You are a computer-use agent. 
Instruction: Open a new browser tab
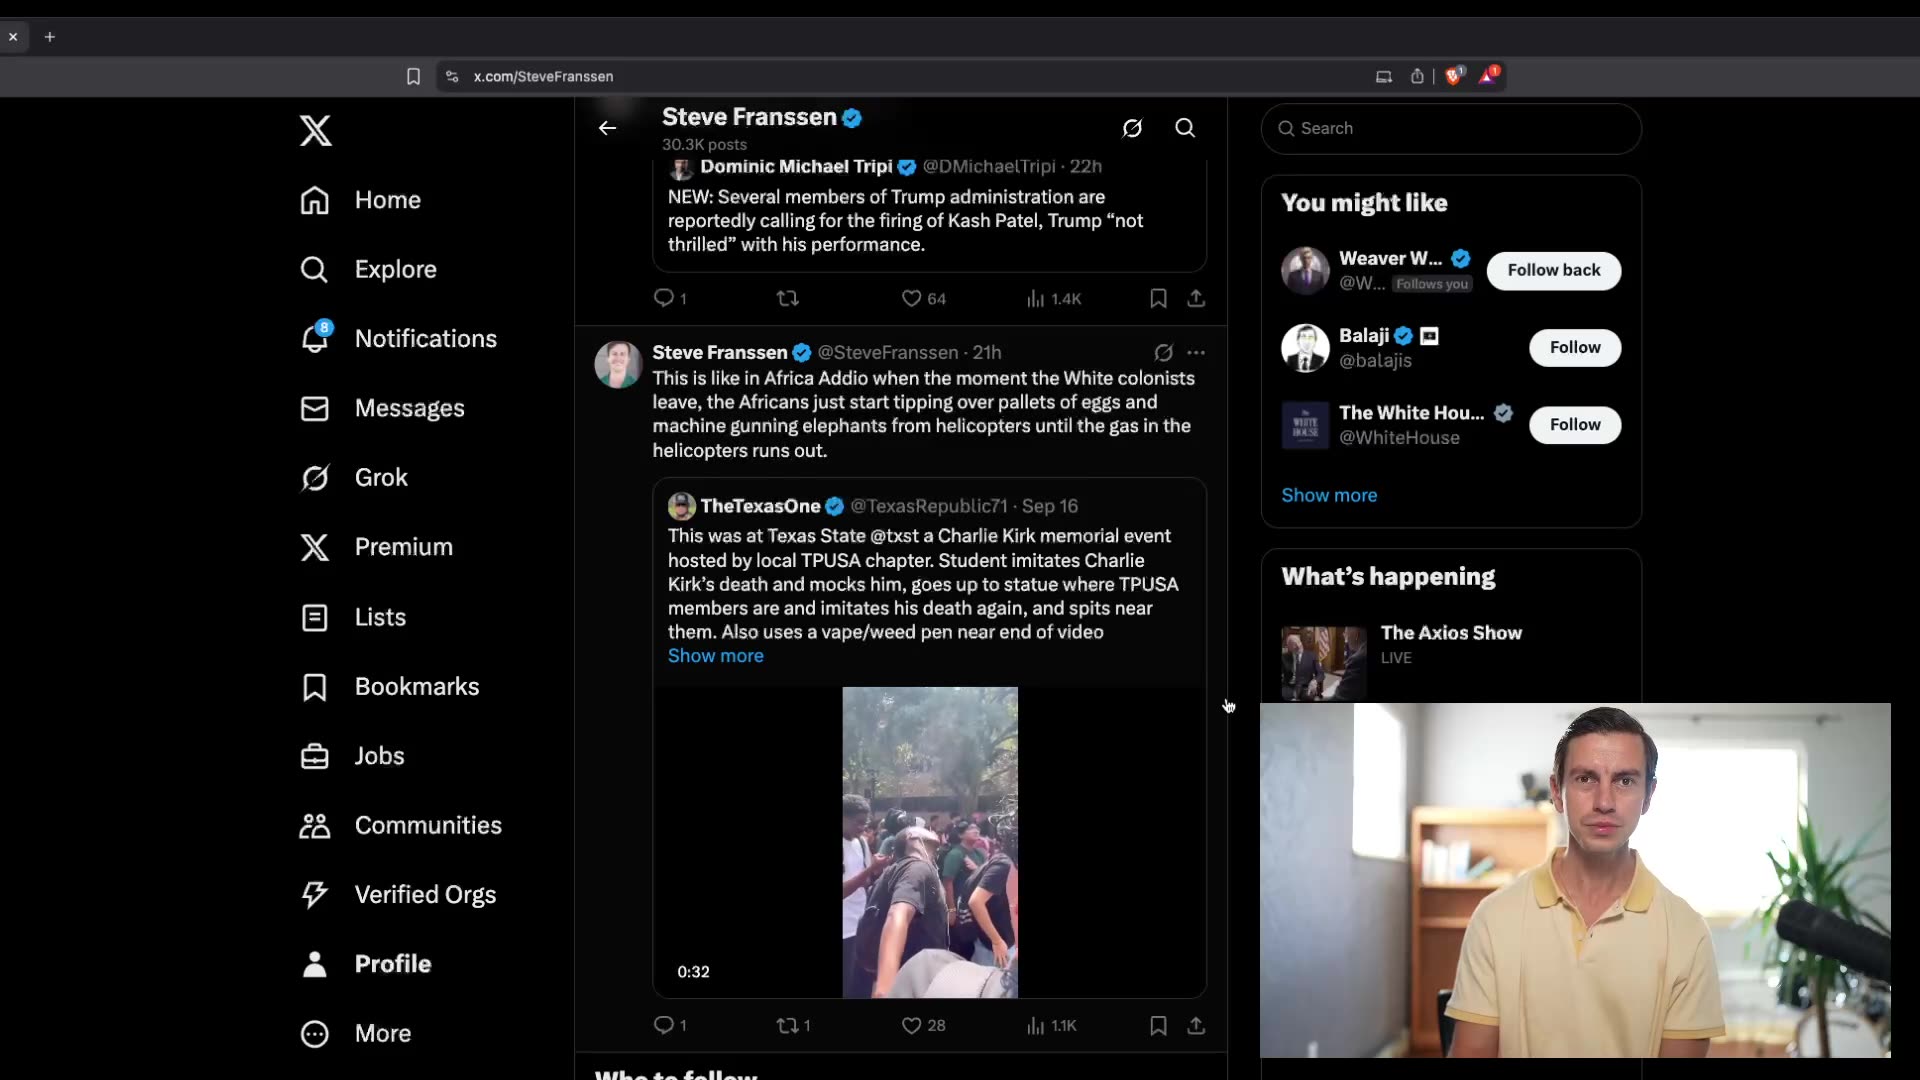tap(49, 37)
